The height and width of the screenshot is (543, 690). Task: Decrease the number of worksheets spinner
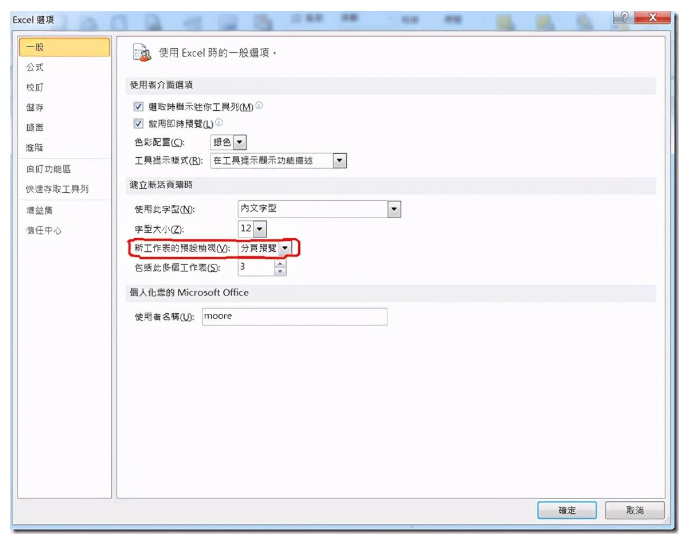pos(280,272)
